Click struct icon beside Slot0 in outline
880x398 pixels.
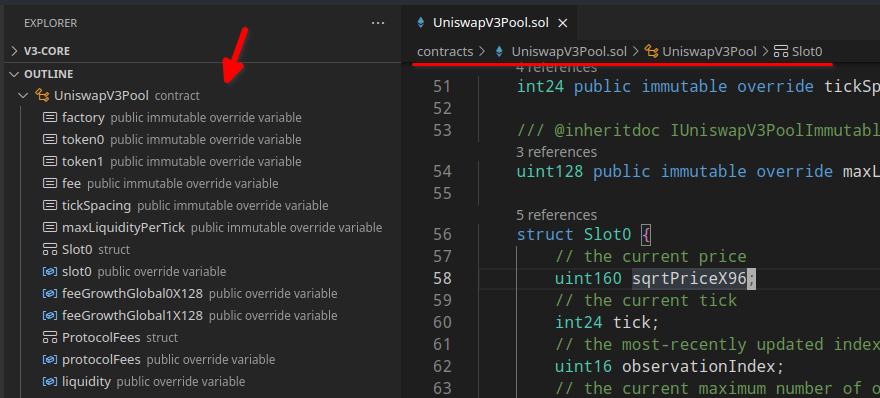tap(50, 249)
